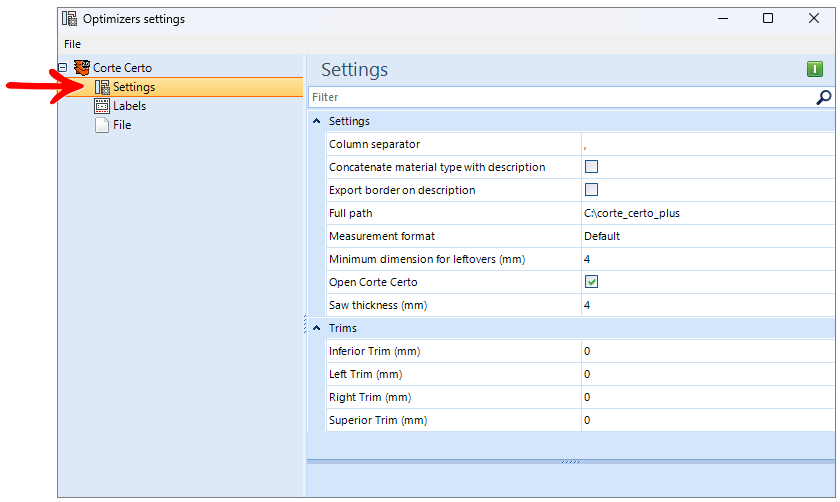Edit the Full path value C:\corte_certo_plus

pyautogui.click(x=708, y=213)
